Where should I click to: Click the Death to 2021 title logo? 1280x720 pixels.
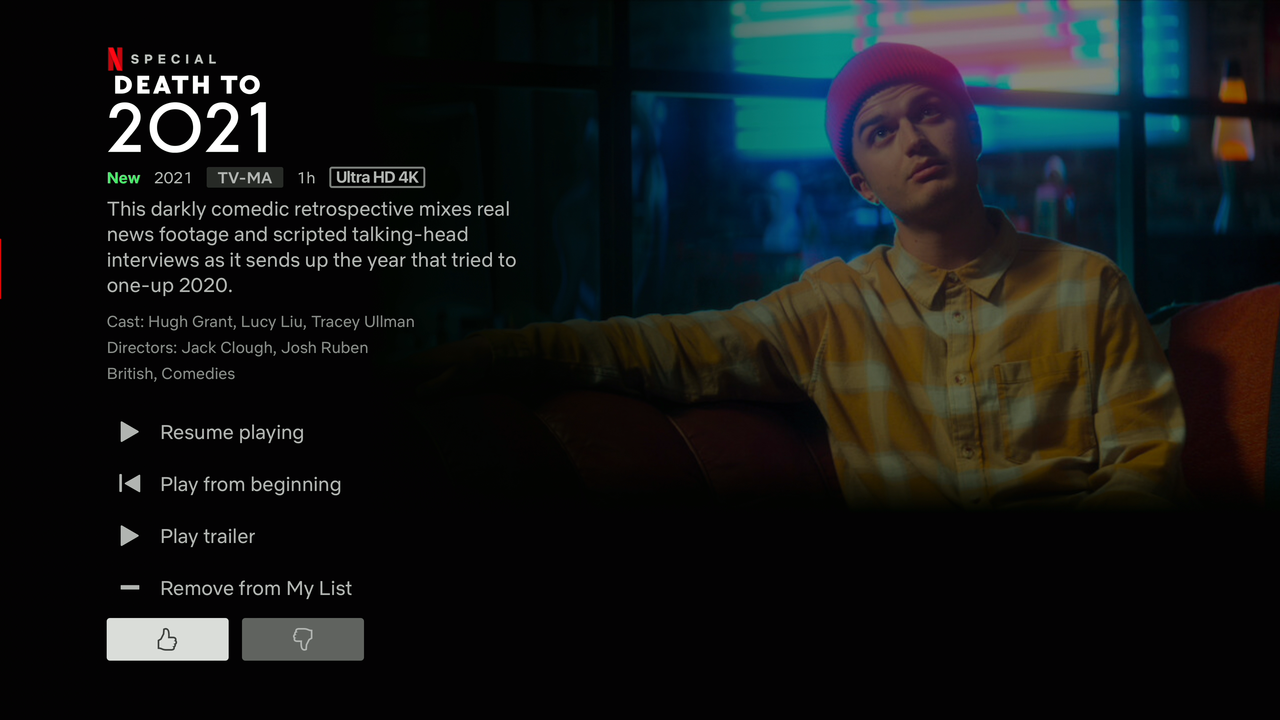click(189, 114)
